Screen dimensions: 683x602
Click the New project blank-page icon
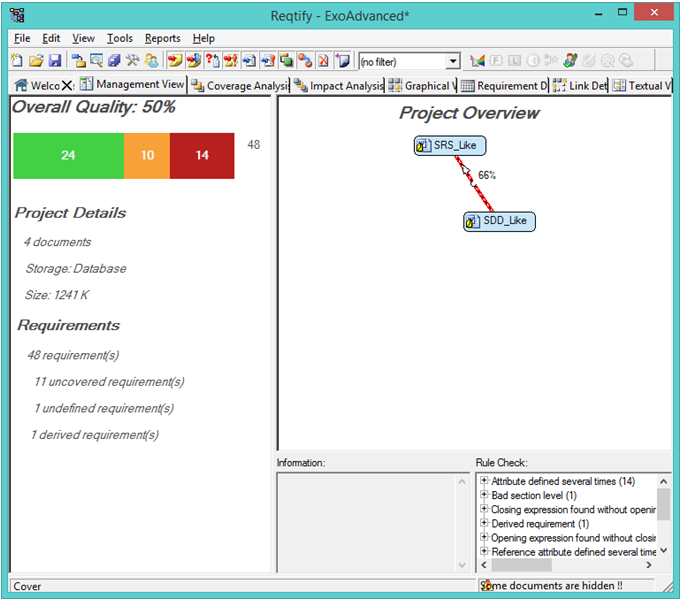point(17,60)
